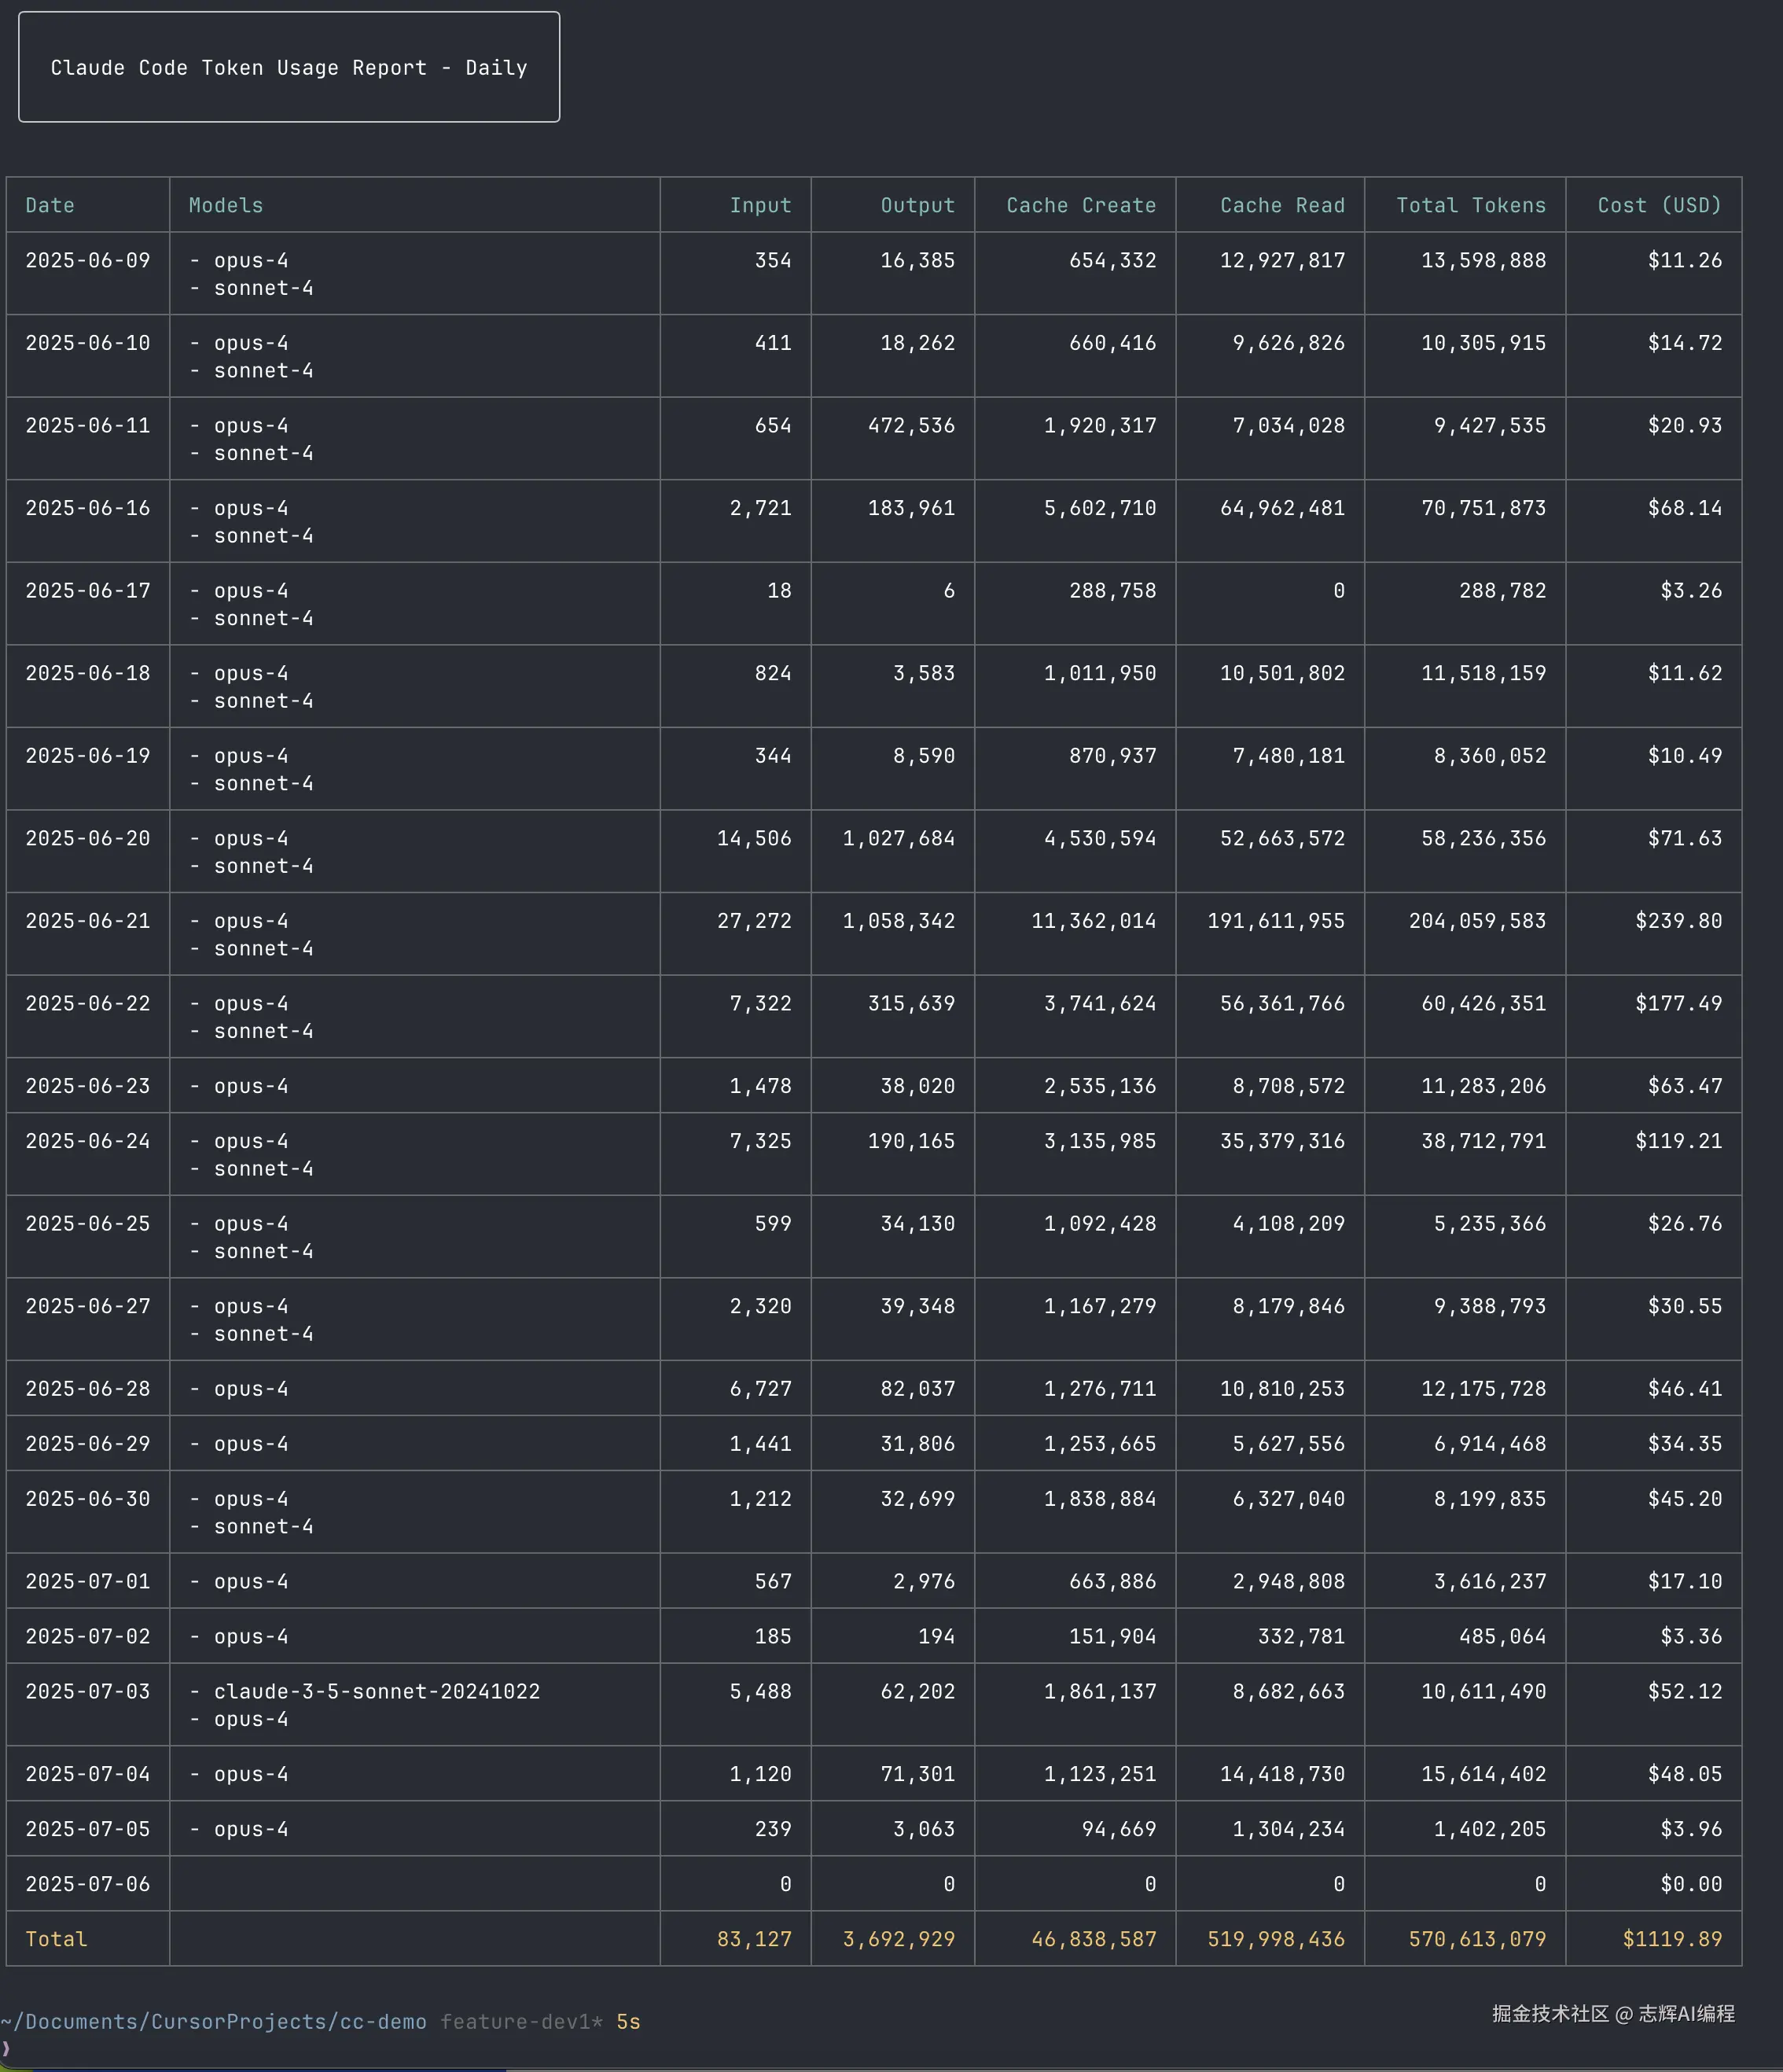Viewport: 1783px width, 2072px height.
Task: Click the Total row label
Action: [56, 1939]
